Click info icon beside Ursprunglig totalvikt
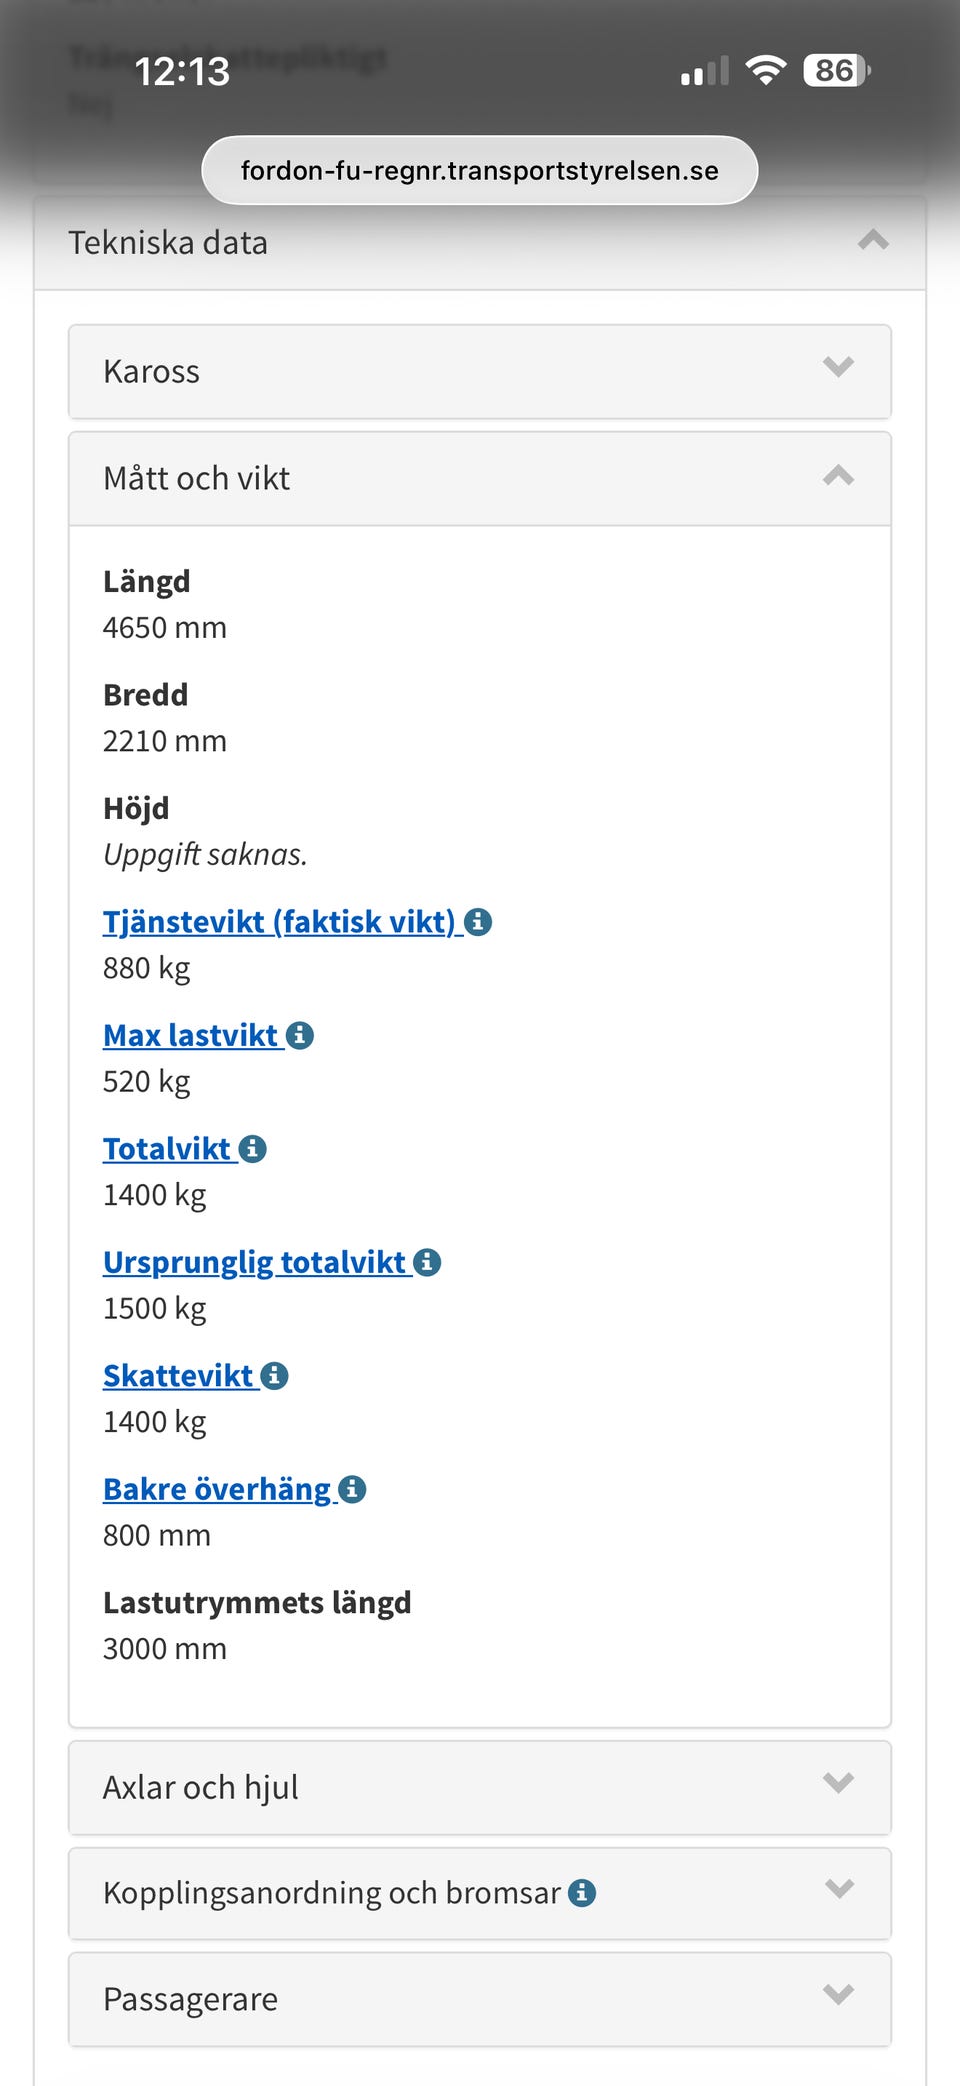This screenshot has width=960, height=2086. [427, 1263]
